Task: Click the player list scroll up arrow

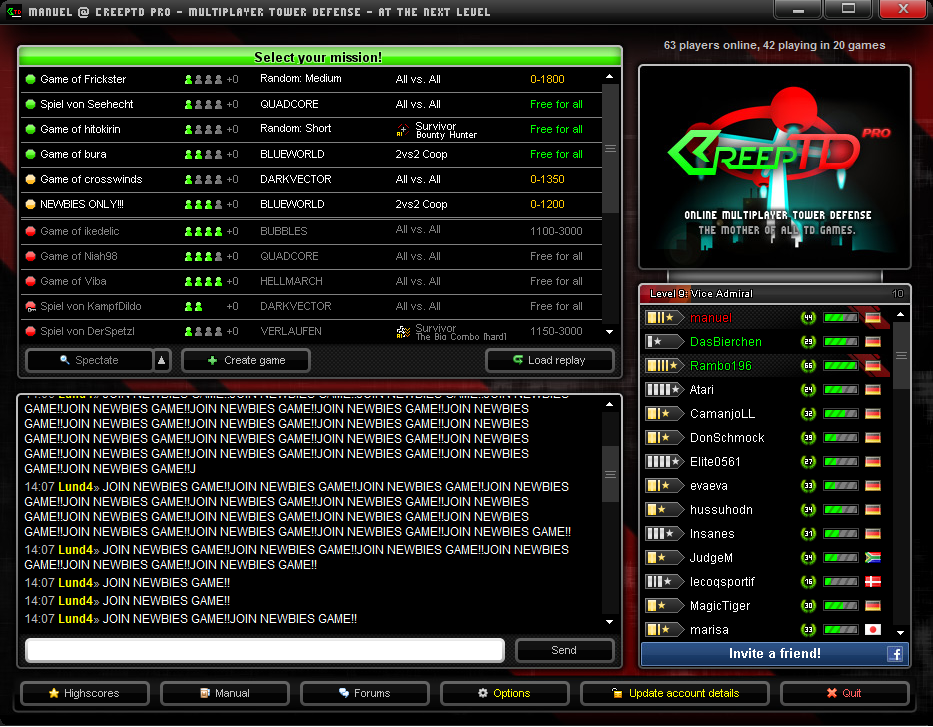Action: point(900,315)
